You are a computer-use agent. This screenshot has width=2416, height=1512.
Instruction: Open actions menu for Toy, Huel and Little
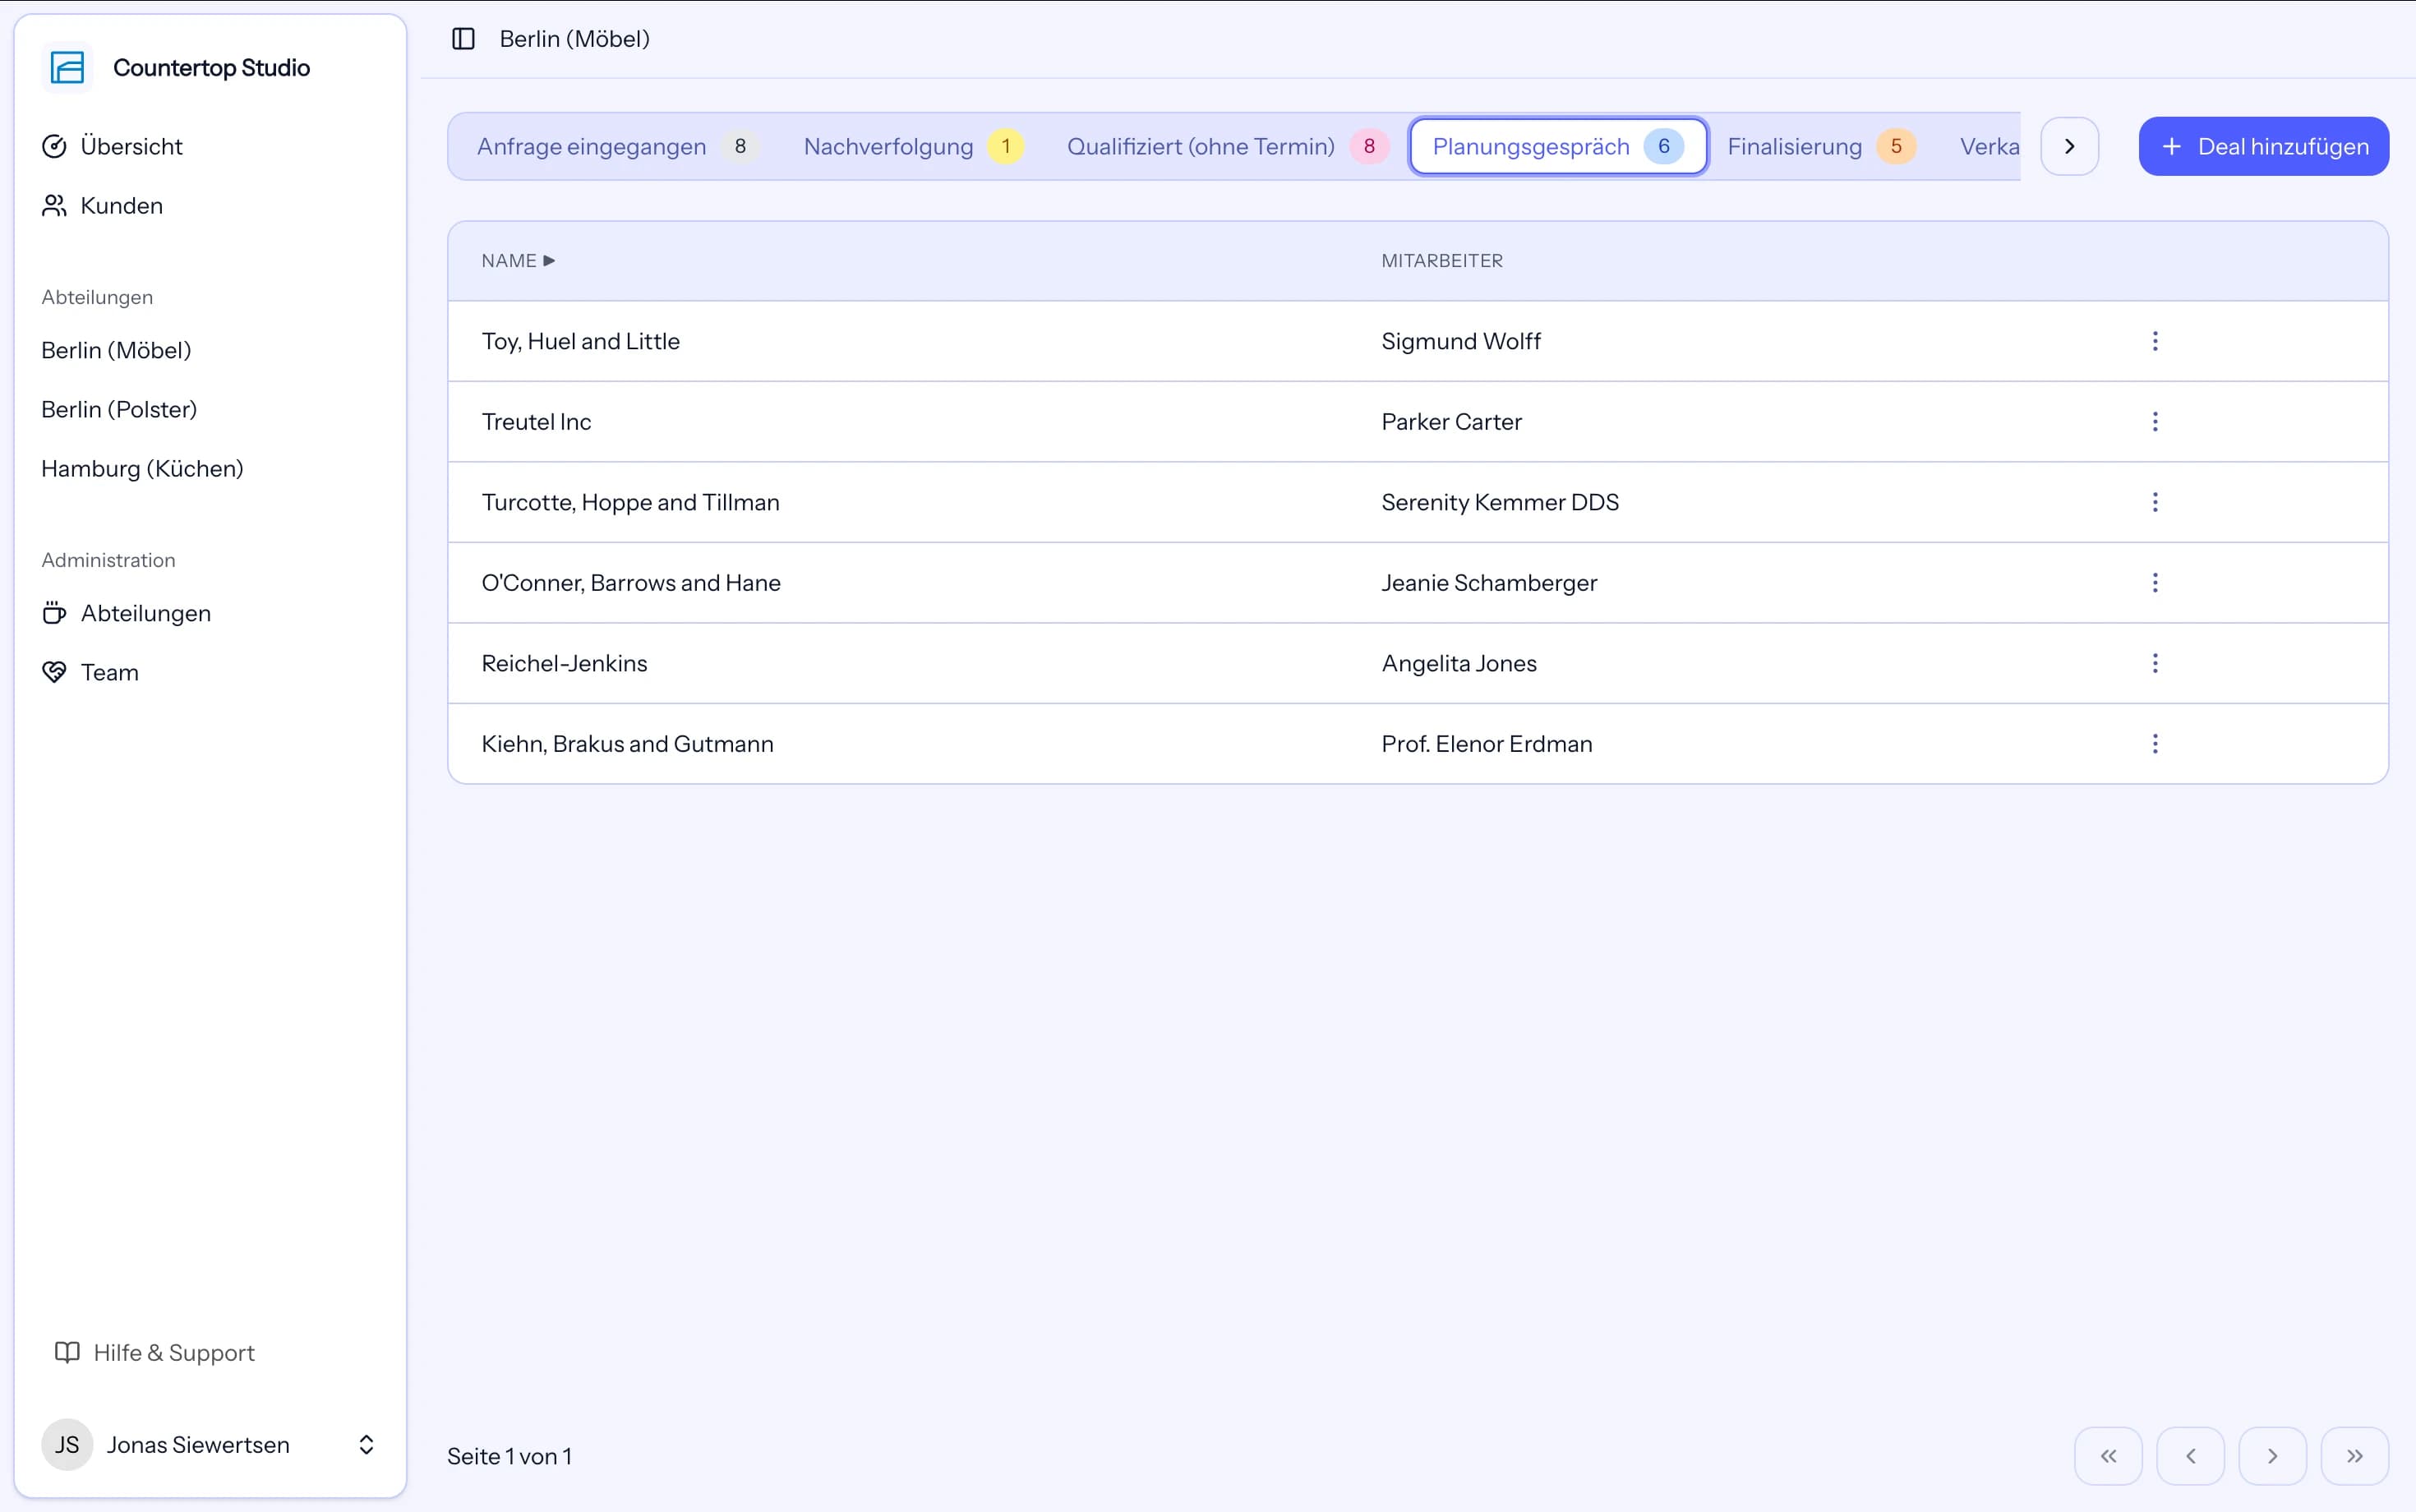click(x=2155, y=341)
